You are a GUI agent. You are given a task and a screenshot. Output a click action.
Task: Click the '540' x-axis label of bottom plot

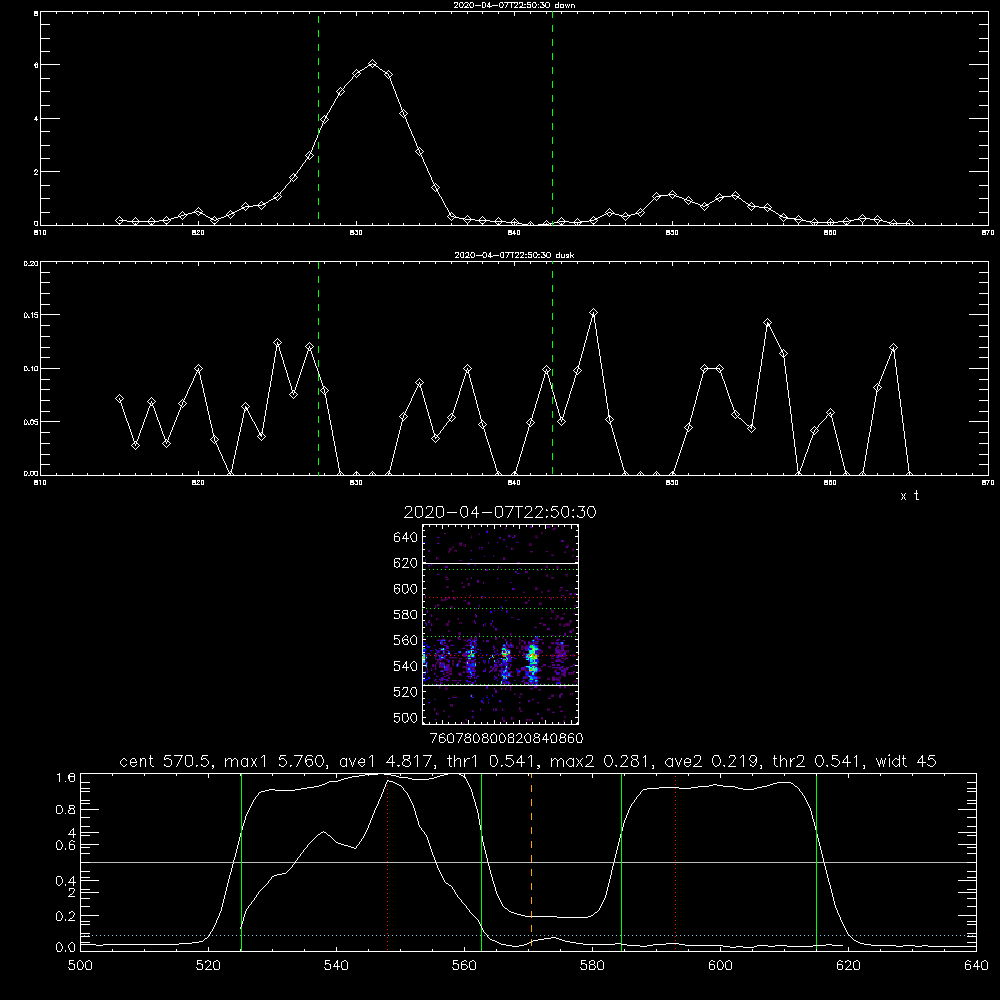[x=336, y=966]
